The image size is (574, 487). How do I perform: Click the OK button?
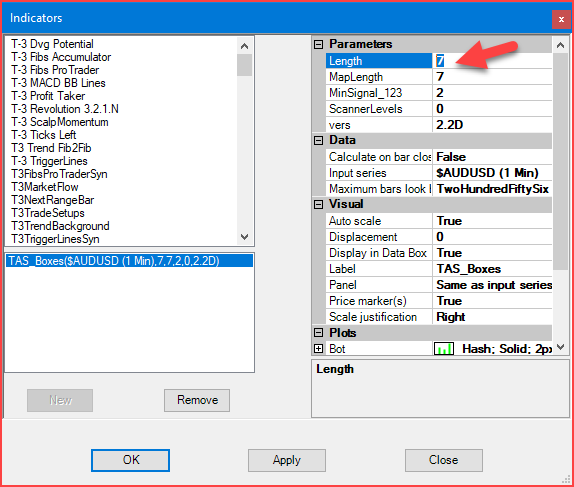[130, 460]
